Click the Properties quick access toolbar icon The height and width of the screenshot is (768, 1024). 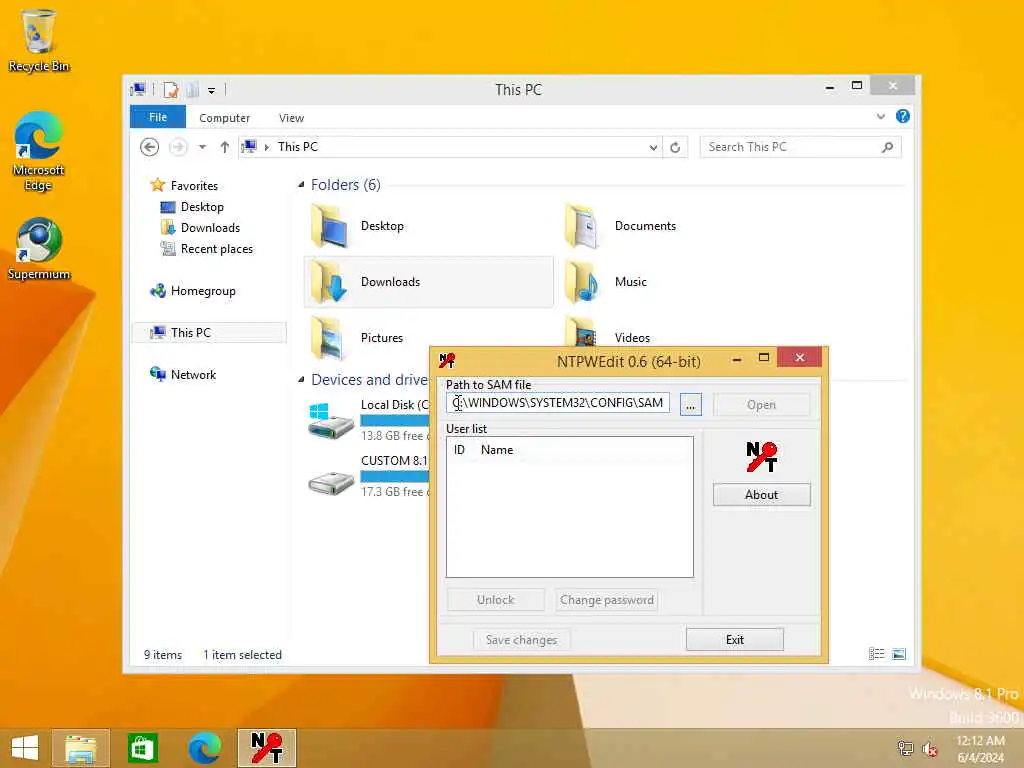pyautogui.click(x=170, y=90)
